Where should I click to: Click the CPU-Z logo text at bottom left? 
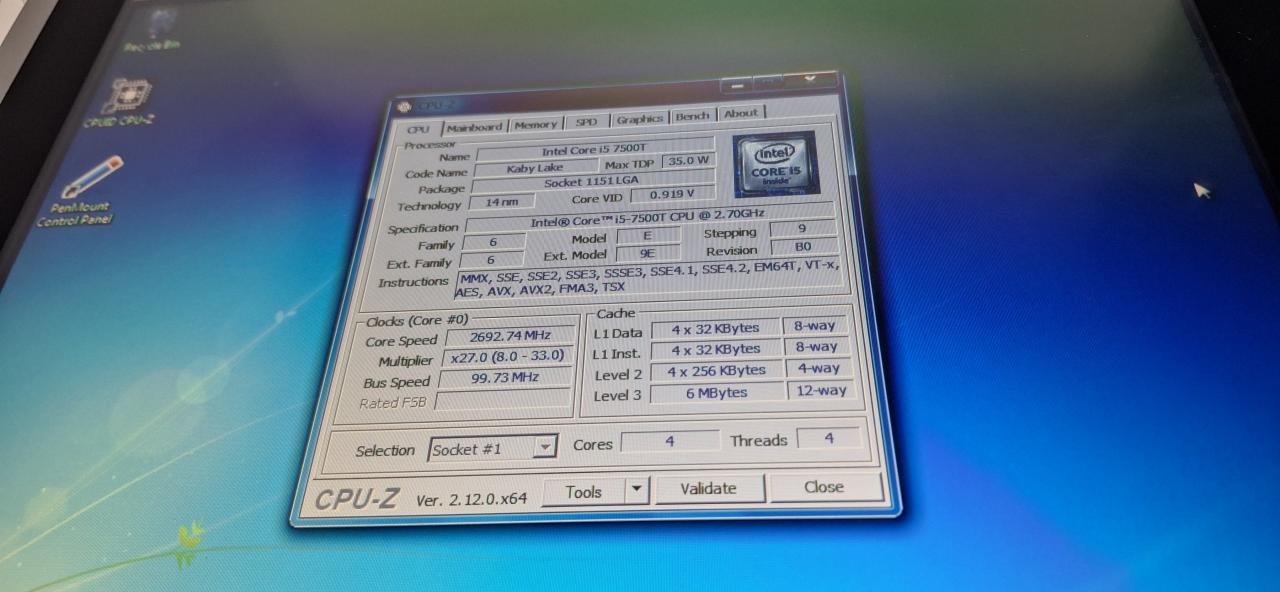pos(356,500)
